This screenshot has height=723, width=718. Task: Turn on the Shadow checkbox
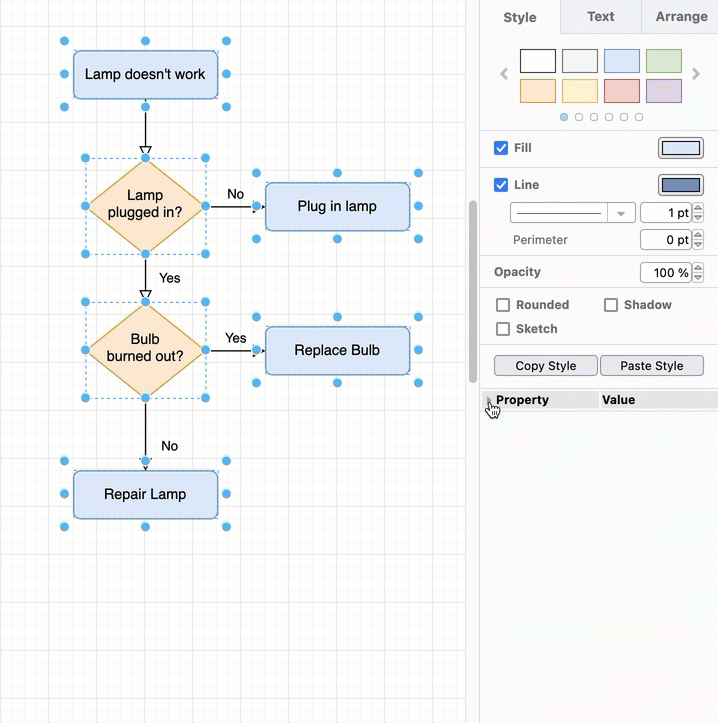tap(611, 305)
